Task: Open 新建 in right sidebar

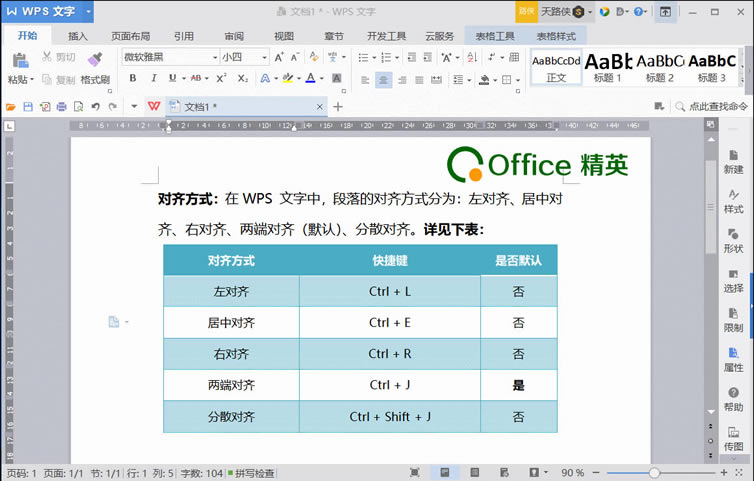Action: (x=733, y=162)
